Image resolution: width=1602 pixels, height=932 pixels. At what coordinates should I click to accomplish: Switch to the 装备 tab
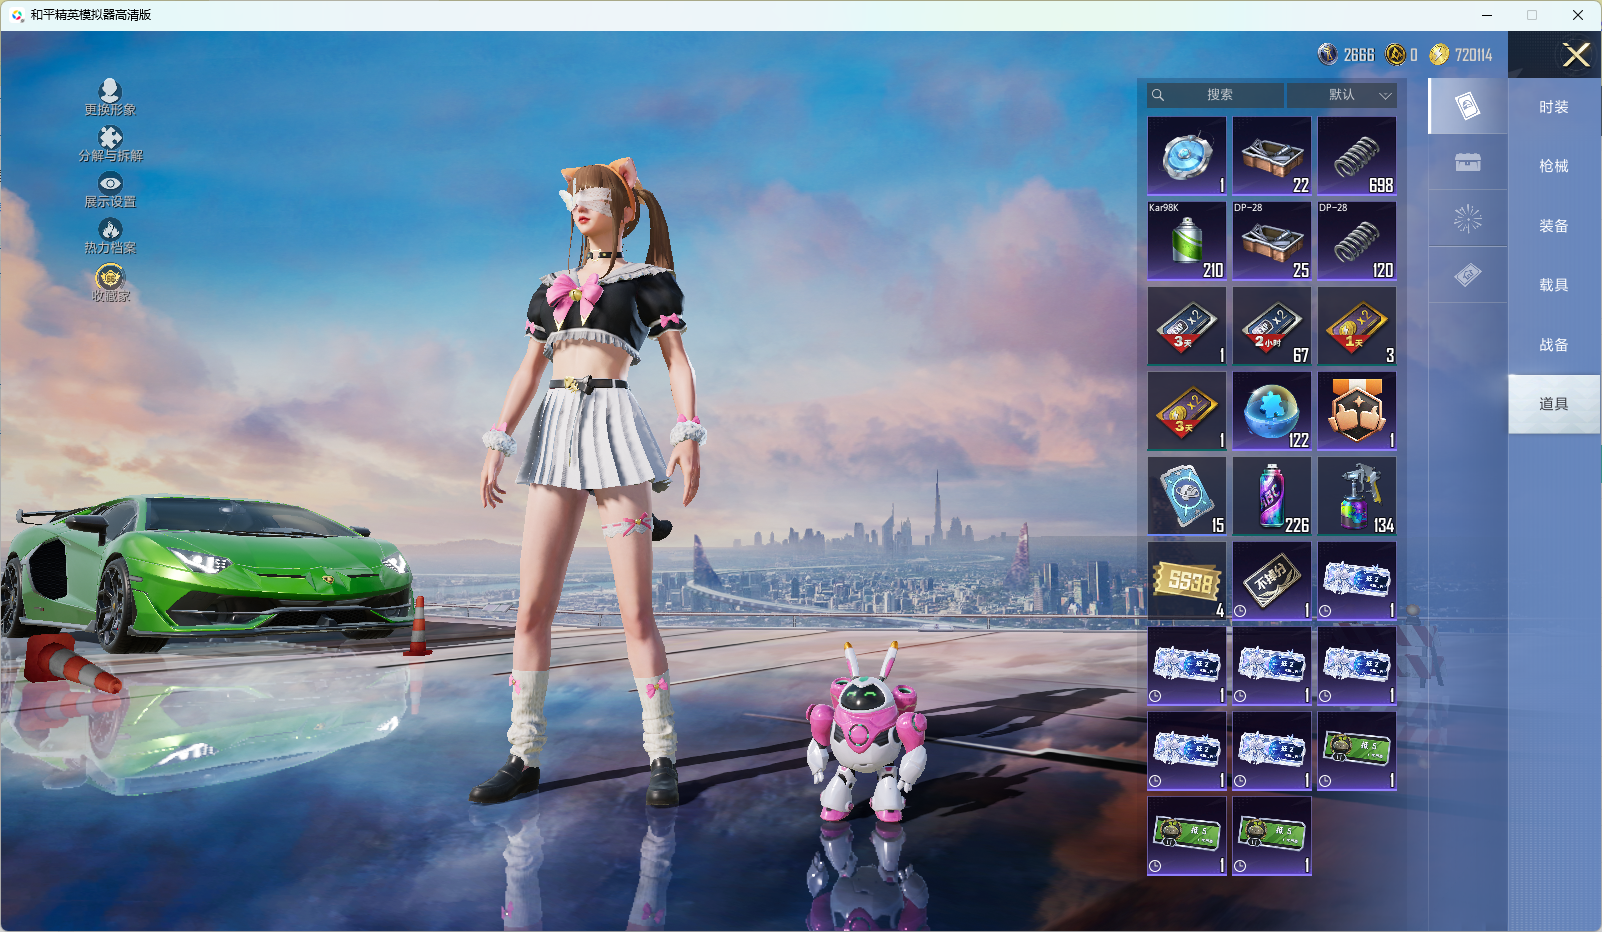tap(1554, 226)
